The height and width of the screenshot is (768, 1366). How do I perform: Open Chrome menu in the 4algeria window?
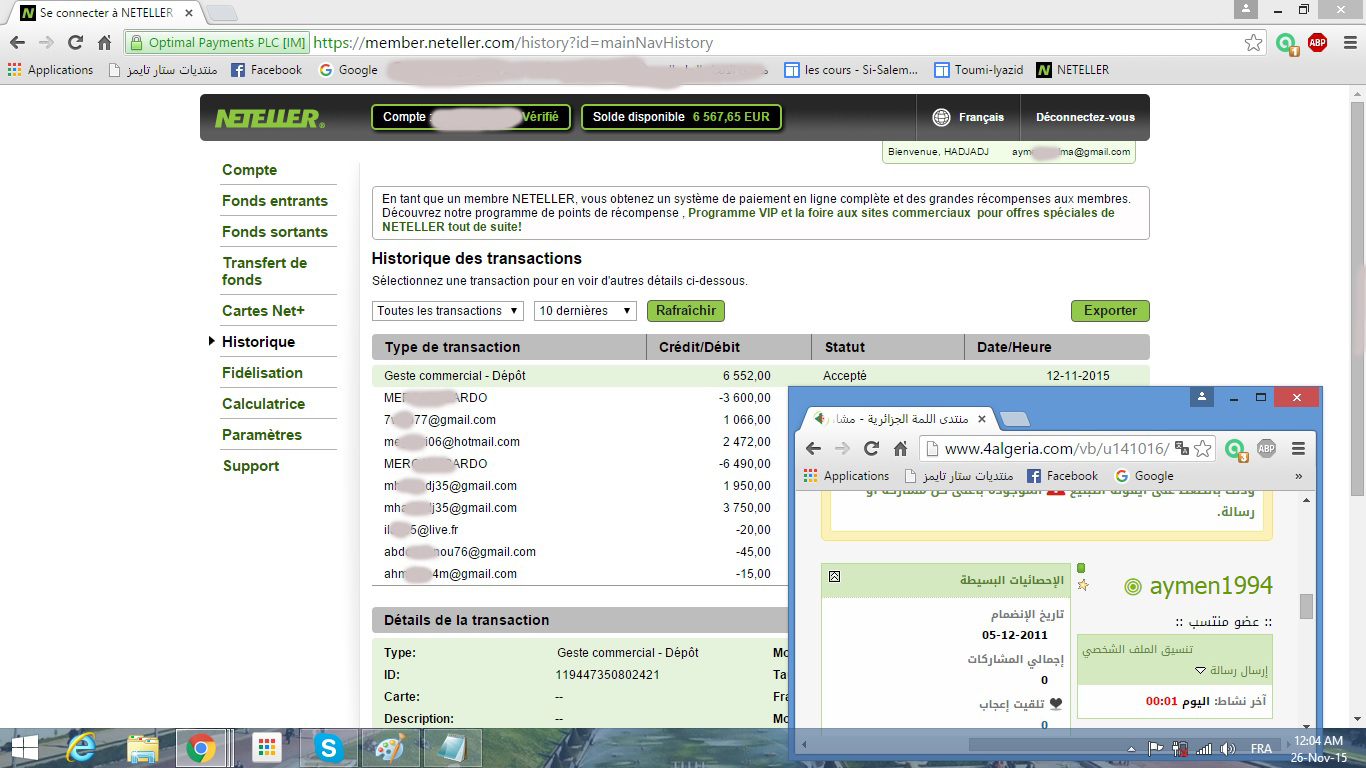1298,449
